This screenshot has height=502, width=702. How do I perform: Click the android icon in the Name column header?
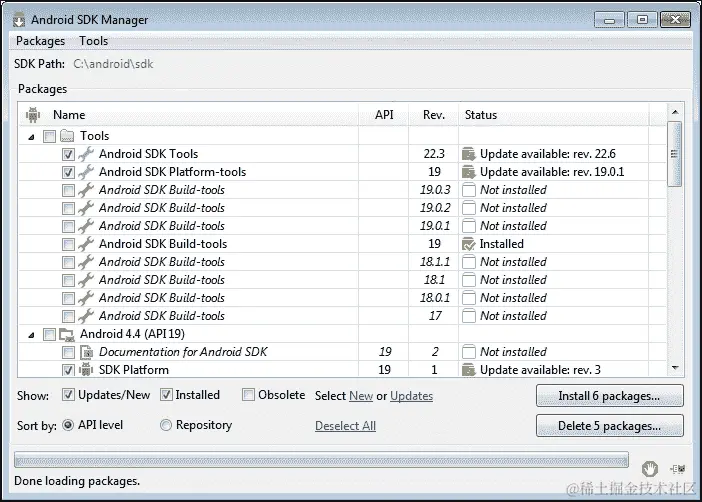coord(33,115)
